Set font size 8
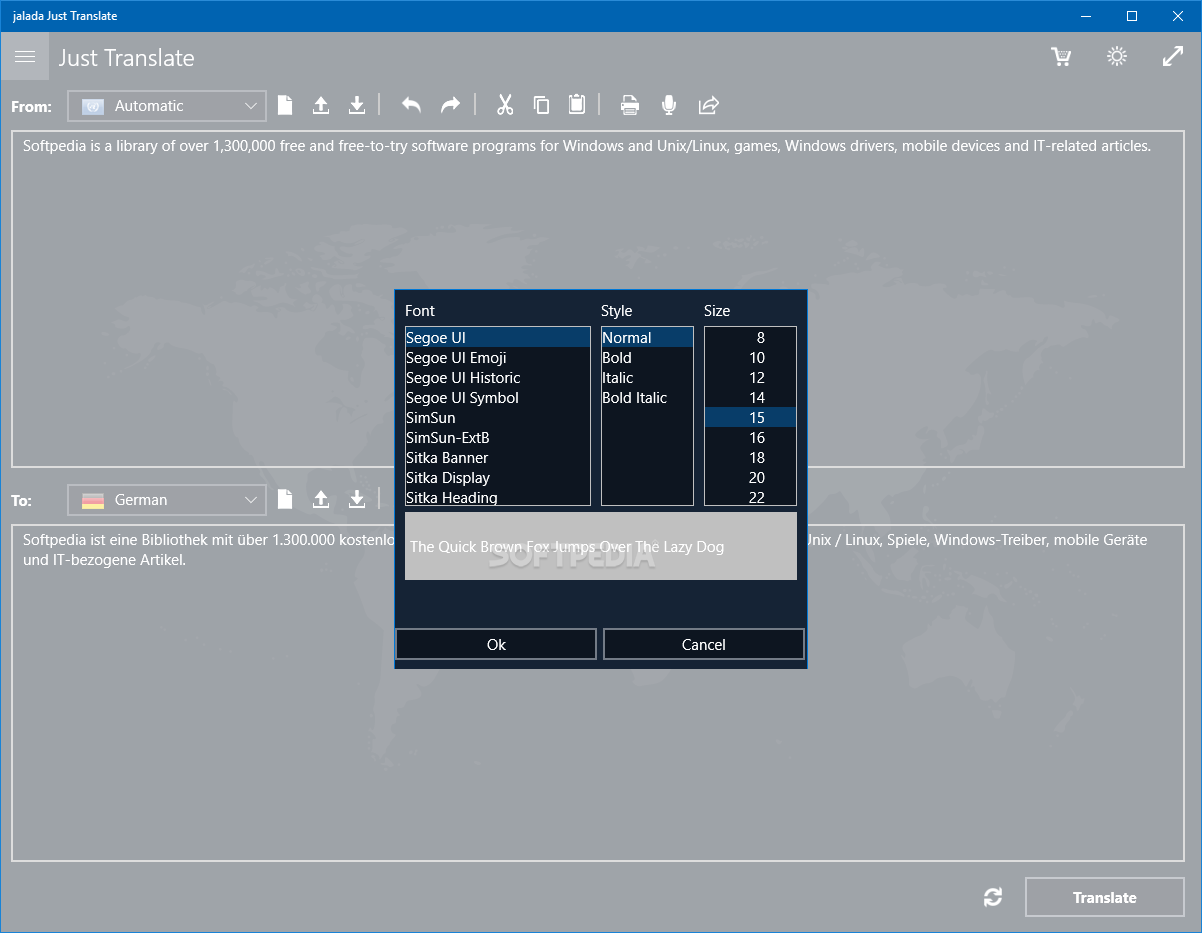The height and width of the screenshot is (933, 1202). [750, 338]
